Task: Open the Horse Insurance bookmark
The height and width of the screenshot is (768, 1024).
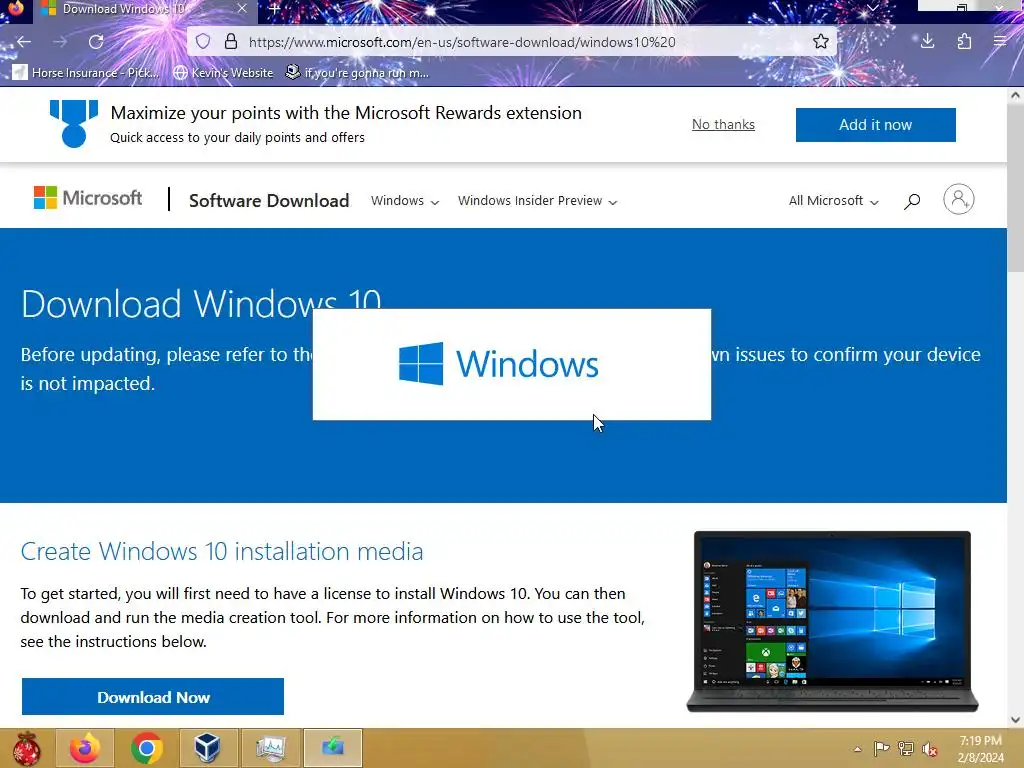Action: click(86, 72)
